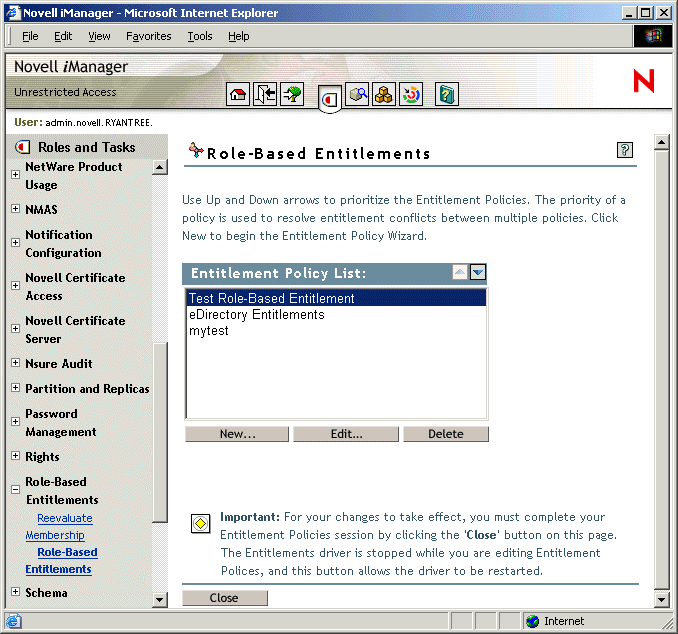Click the question mark help icon beside page title
The height and width of the screenshot is (634, 678).
click(x=624, y=150)
